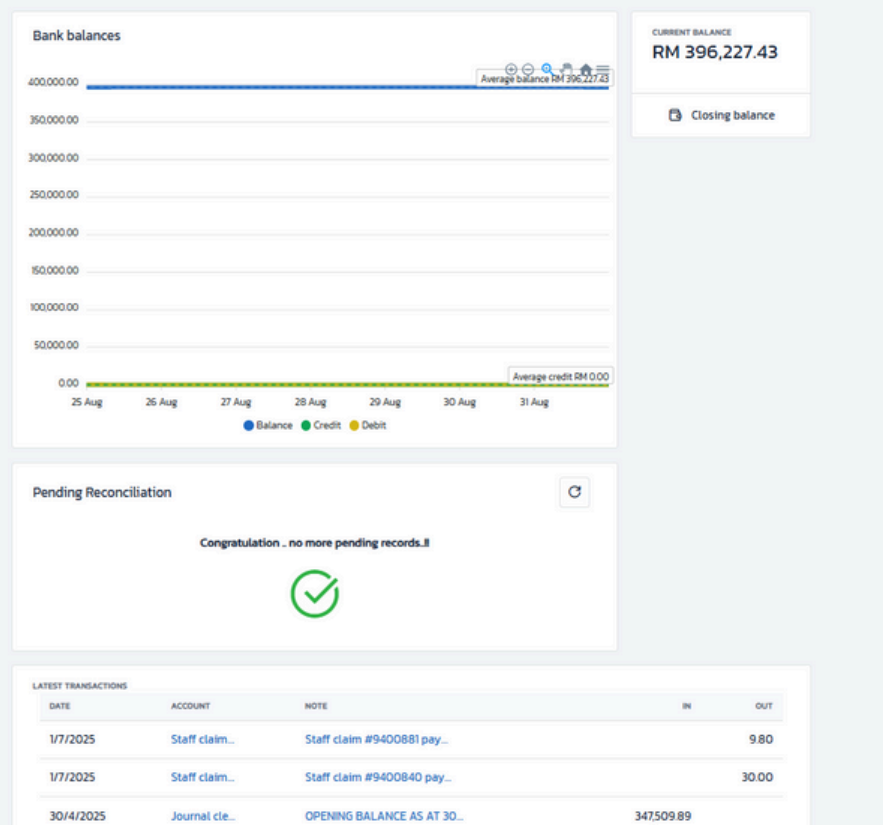Activate the chart panning hand tool
The image size is (883, 825).
(566, 69)
